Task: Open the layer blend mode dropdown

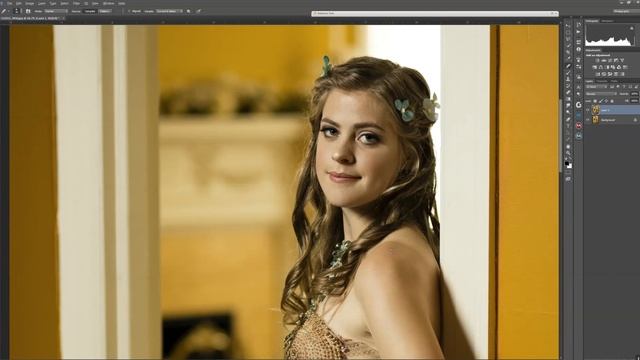Action: pos(601,93)
